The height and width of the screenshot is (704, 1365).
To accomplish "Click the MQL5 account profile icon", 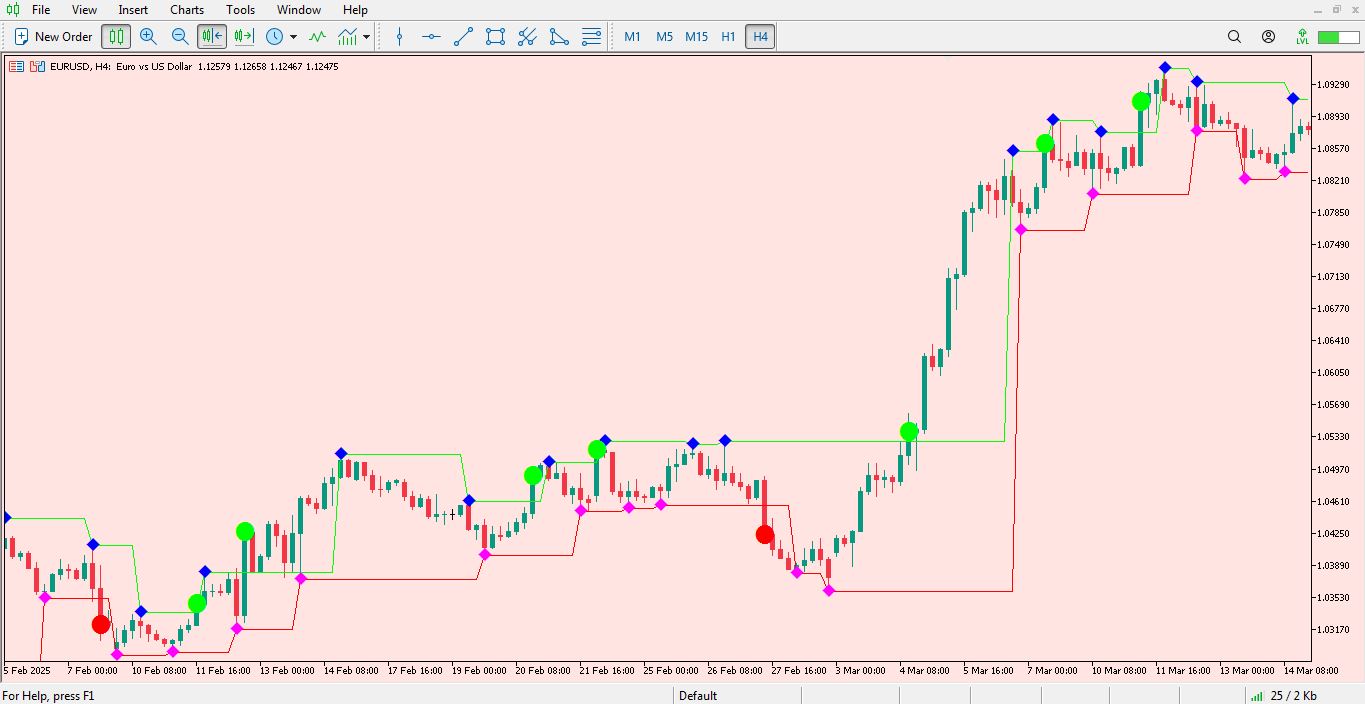I will tap(1268, 36).
